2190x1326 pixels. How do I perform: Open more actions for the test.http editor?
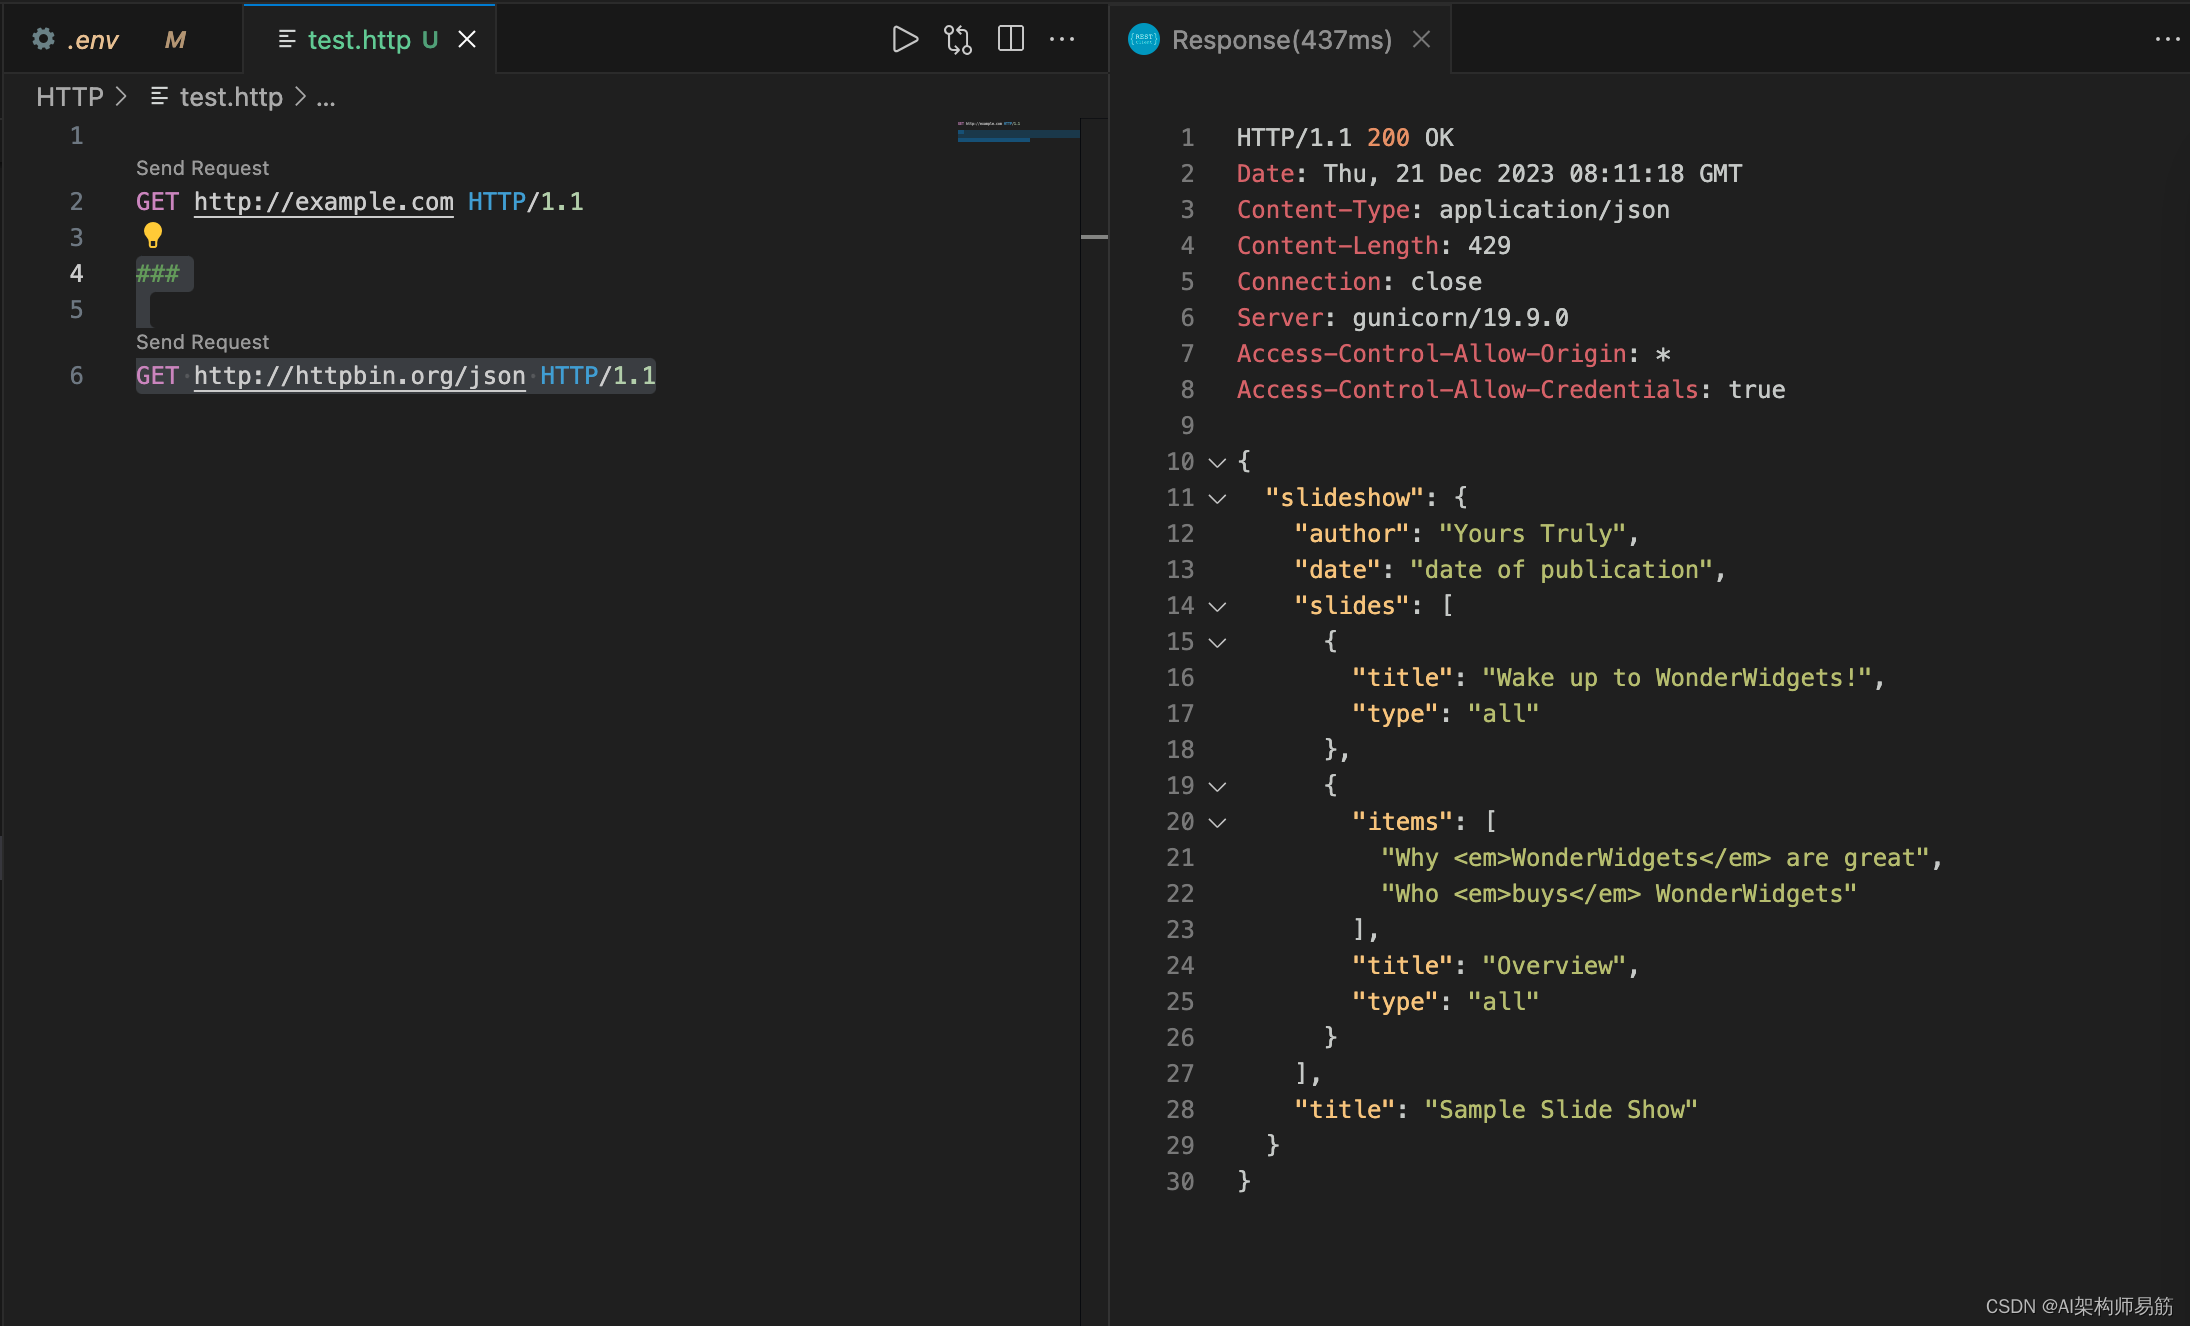click(x=1062, y=39)
